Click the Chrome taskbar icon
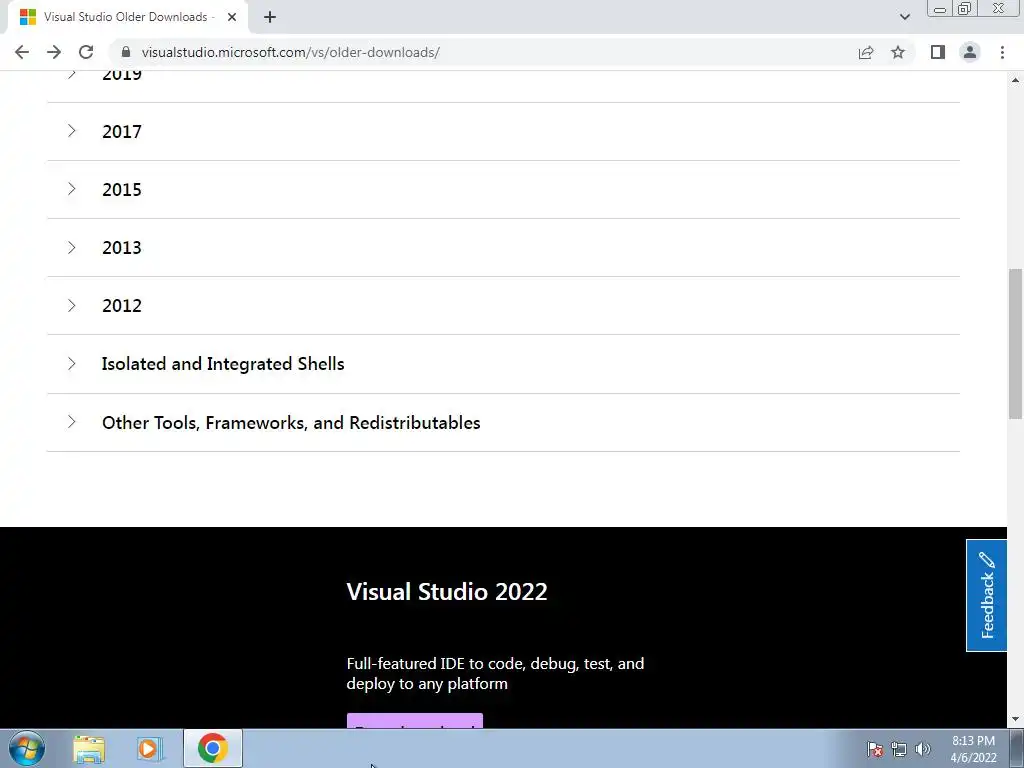 click(213, 748)
